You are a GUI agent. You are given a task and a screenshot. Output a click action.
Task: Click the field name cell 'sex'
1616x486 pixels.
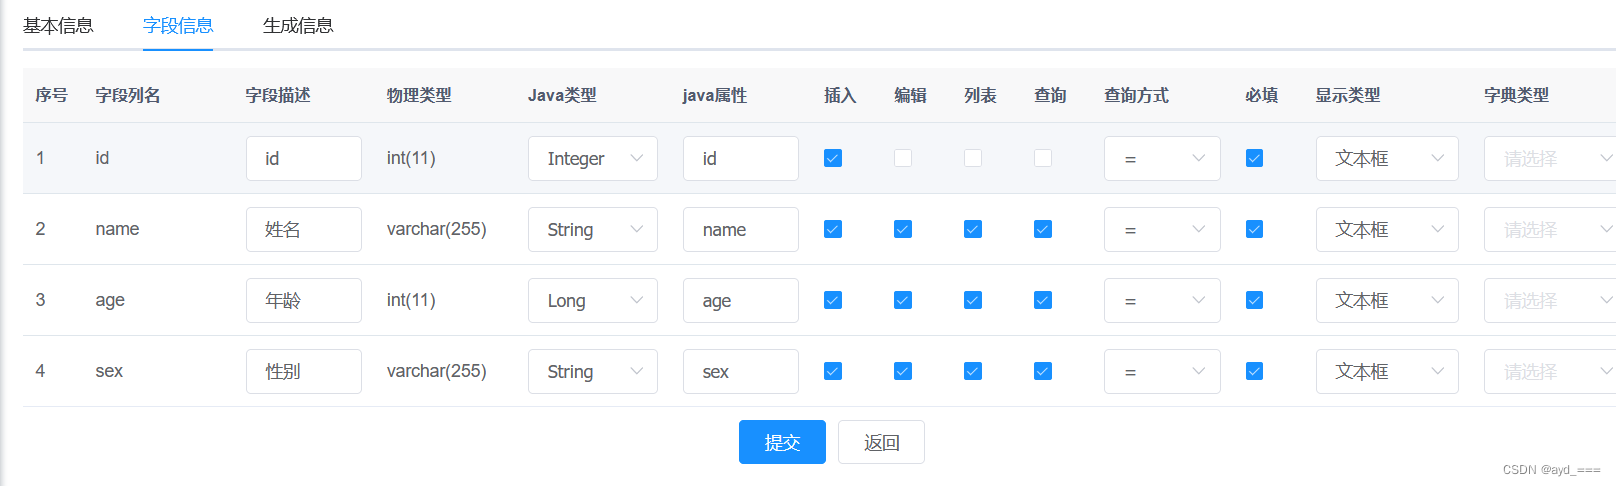[109, 371]
